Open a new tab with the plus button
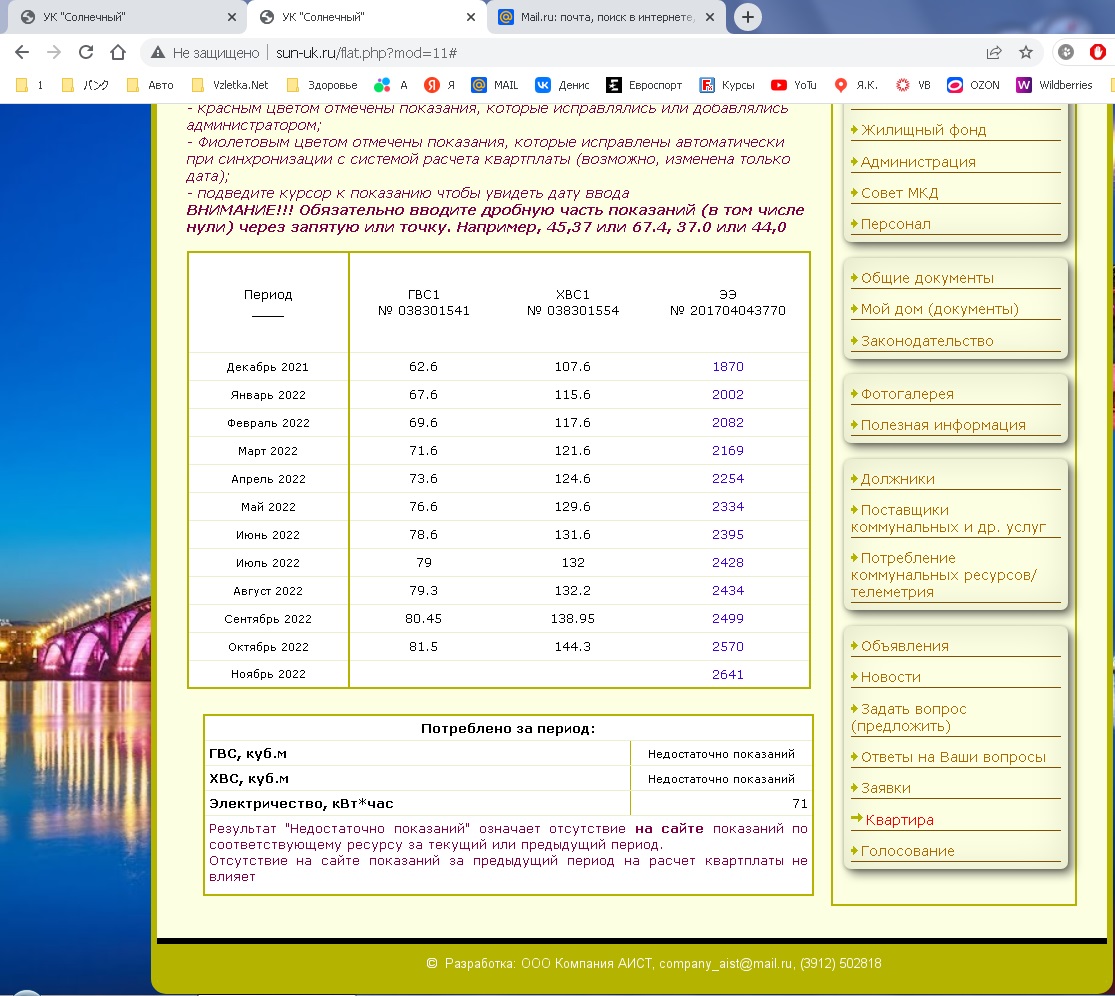 point(747,17)
